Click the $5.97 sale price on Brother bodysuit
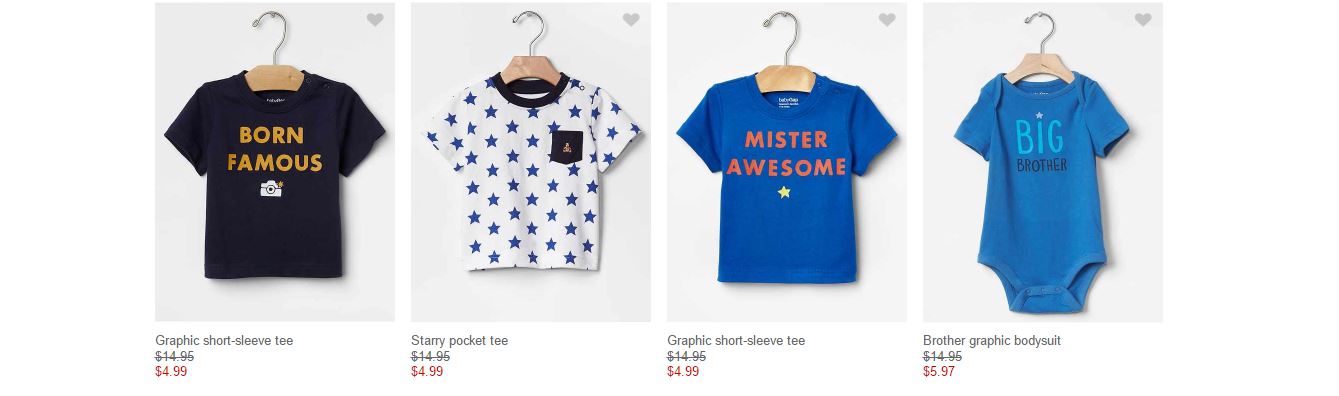The width and height of the screenshot is (1339, 396). 939,372
